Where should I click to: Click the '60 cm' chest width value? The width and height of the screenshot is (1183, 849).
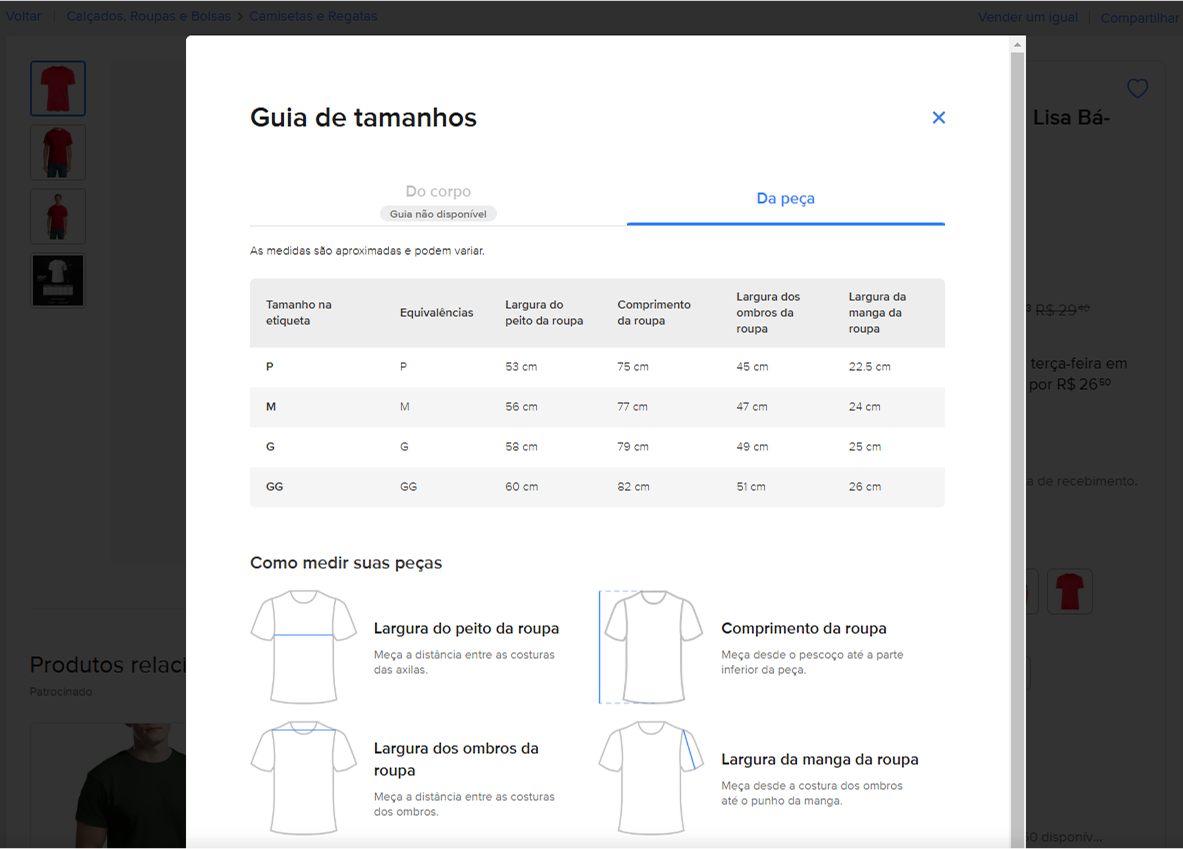(x=521, y=487)
